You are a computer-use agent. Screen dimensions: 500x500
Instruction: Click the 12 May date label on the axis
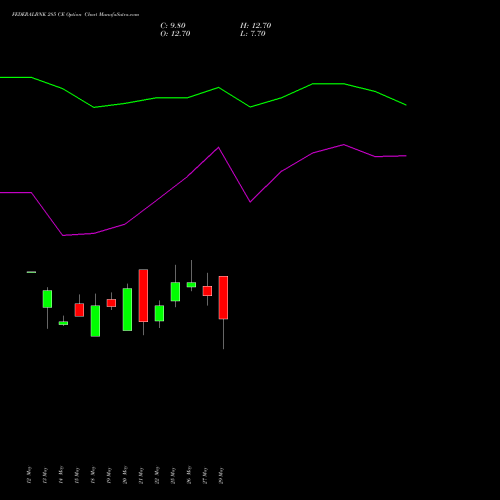tap(29, 475)
